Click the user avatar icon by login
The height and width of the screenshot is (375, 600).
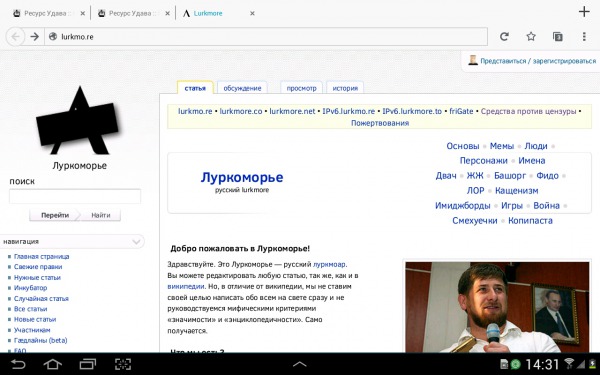pyautogui.click(x=473, y=60)
